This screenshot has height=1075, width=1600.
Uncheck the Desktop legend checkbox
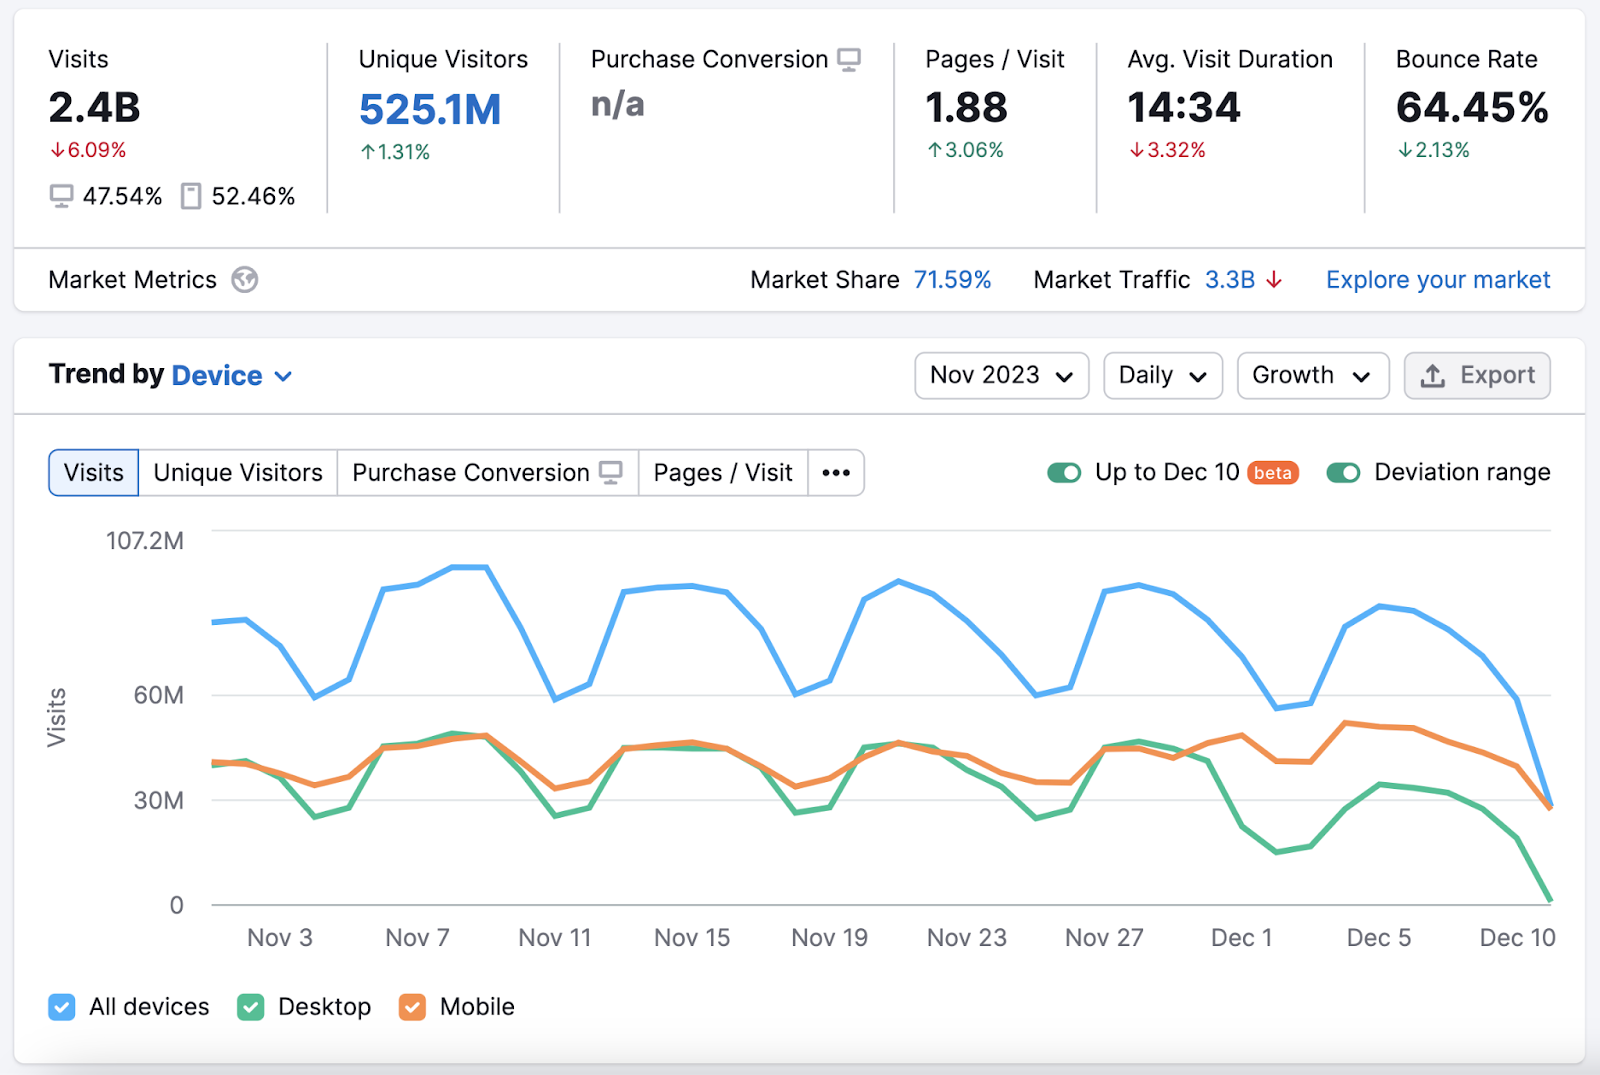(x=250, y=1007)
